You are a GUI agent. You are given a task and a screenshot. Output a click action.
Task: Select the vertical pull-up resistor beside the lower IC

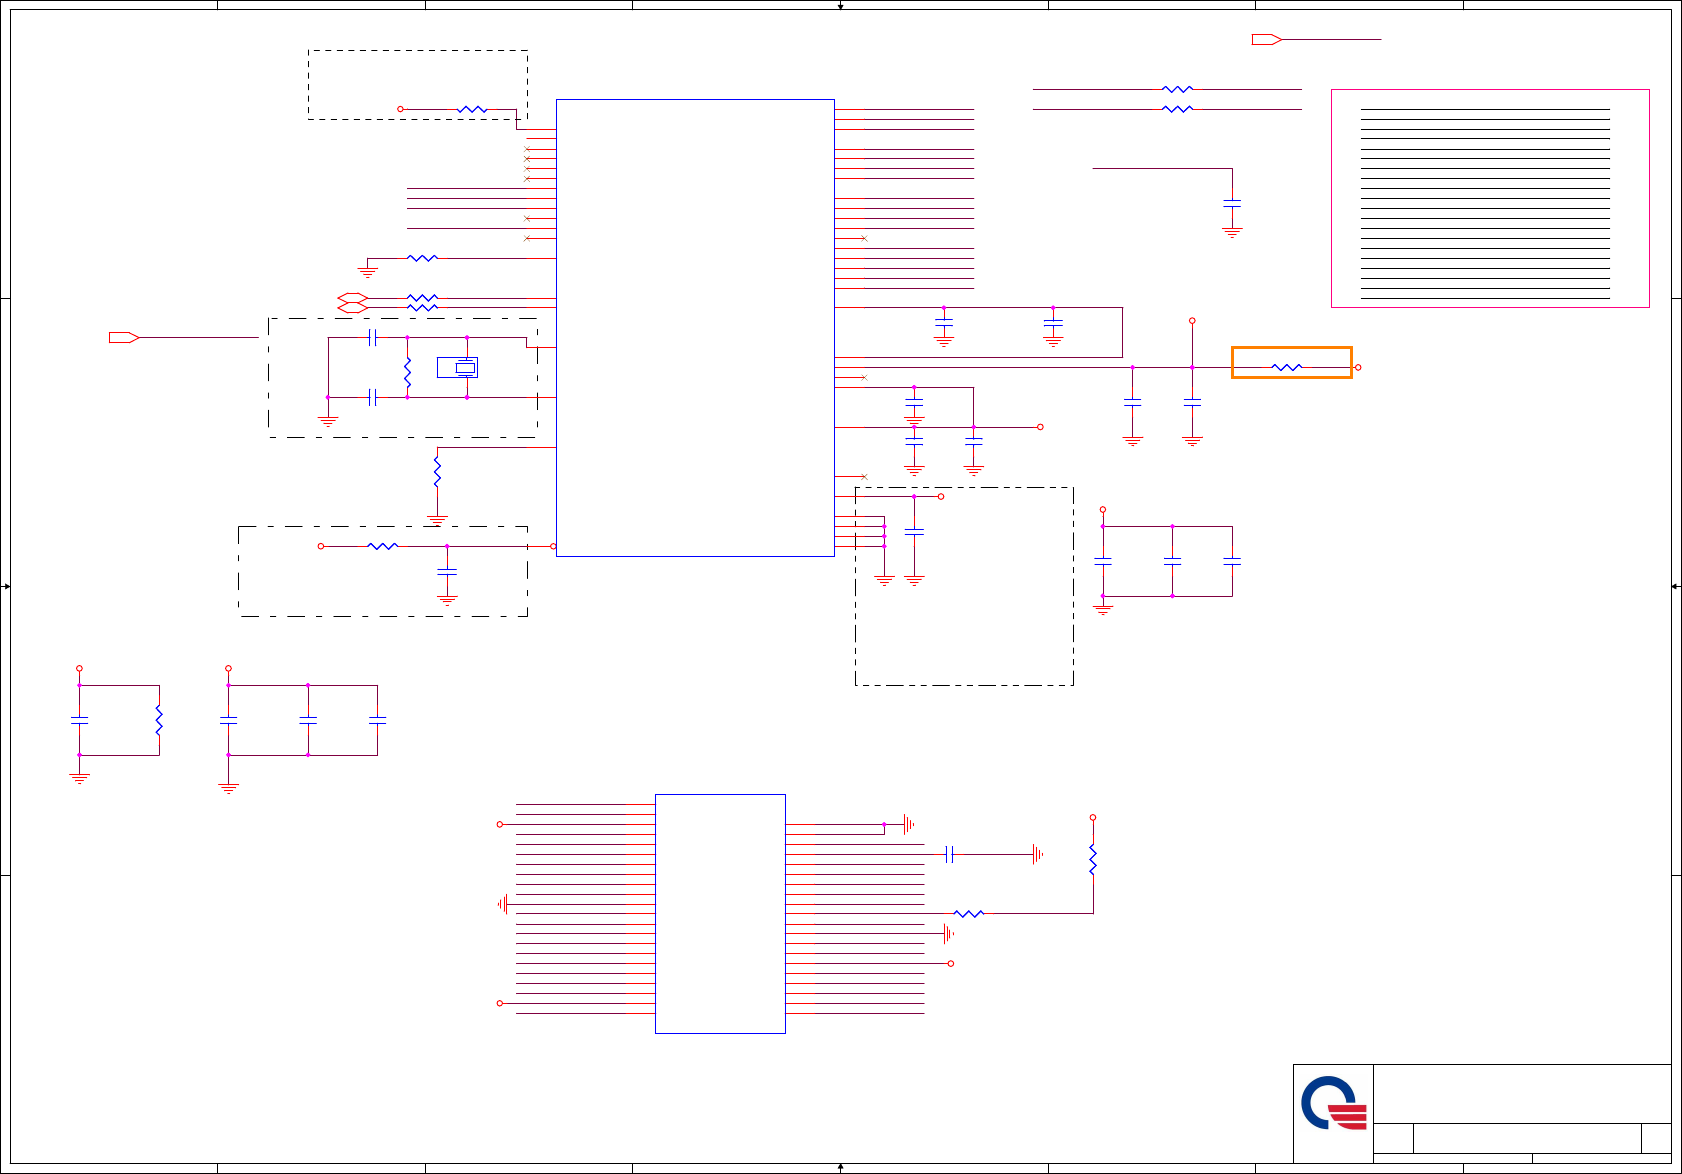pos(1093,860)
